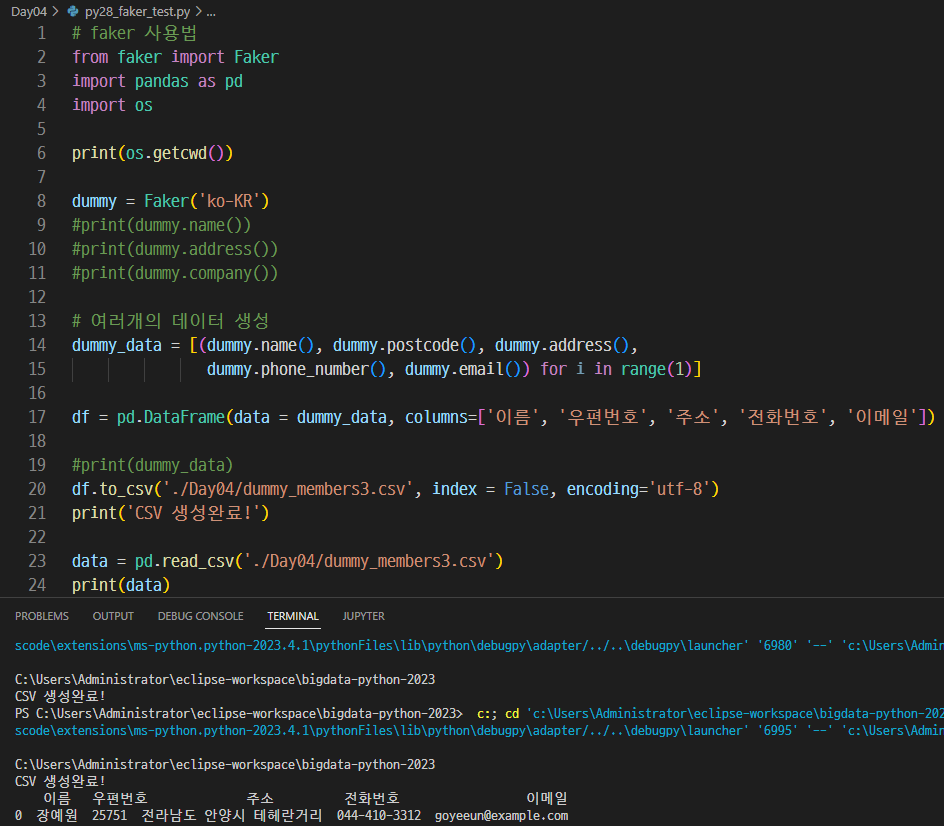The width and height of the screenshot is (944, 826).
Task: Click the commented '#print(dummy.company())' line
Action: [175, 273]
